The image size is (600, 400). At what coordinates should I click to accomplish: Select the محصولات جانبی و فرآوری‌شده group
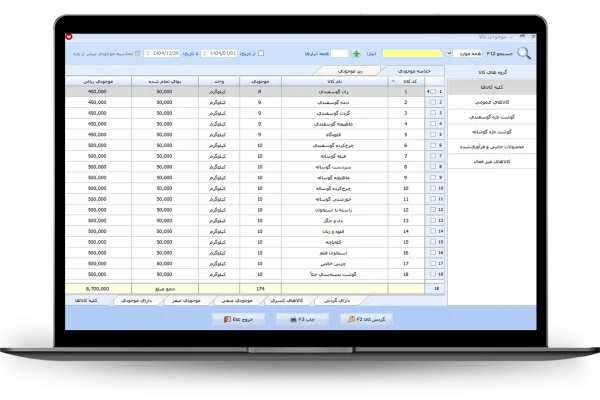click(x=492, y=147)
